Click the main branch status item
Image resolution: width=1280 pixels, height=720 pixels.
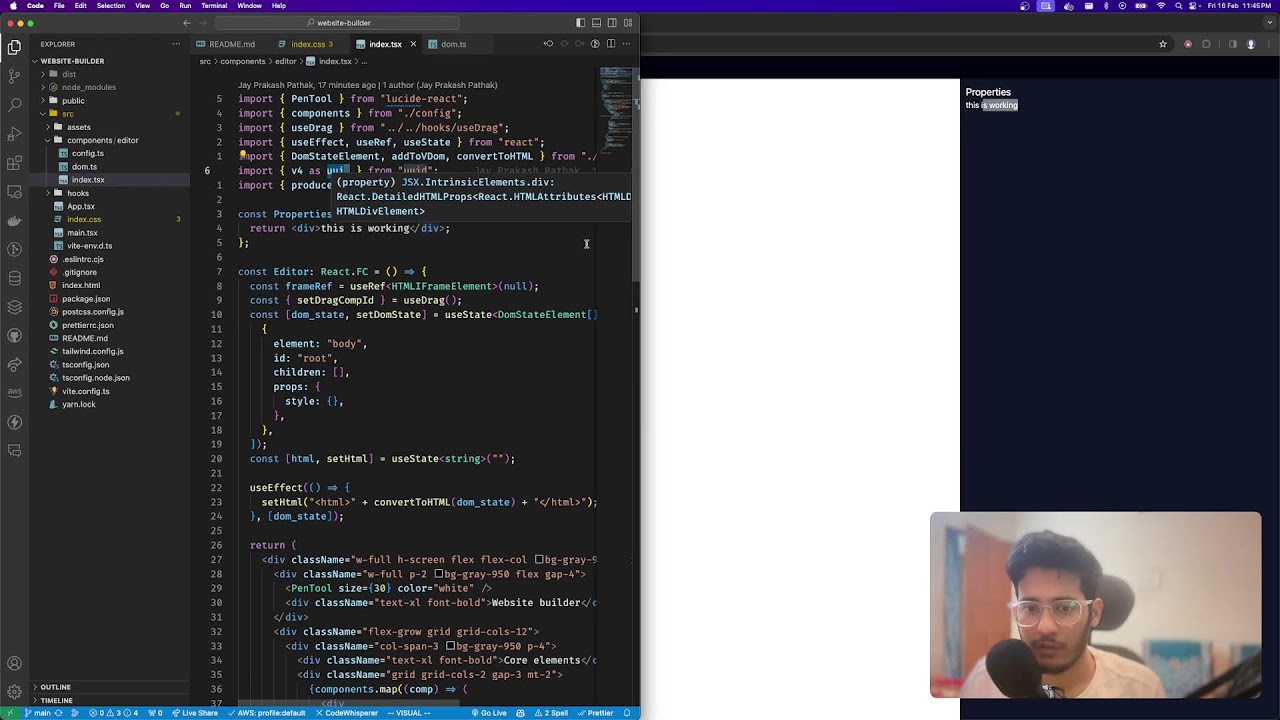pos(38,713)
